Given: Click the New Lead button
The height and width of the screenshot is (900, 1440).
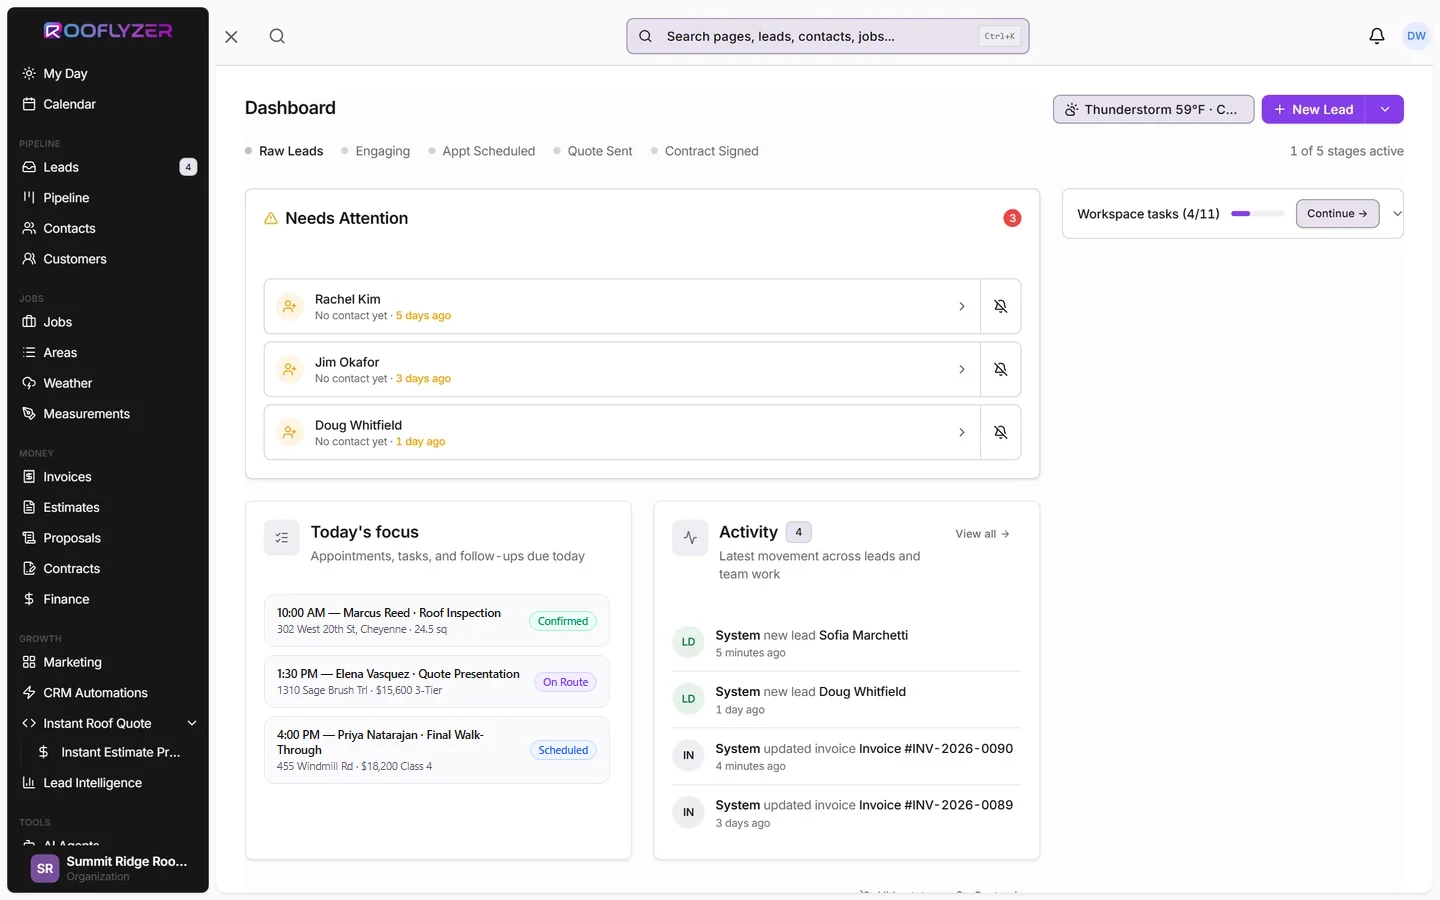Looking at the screenshot, I should click(1313, 109).
